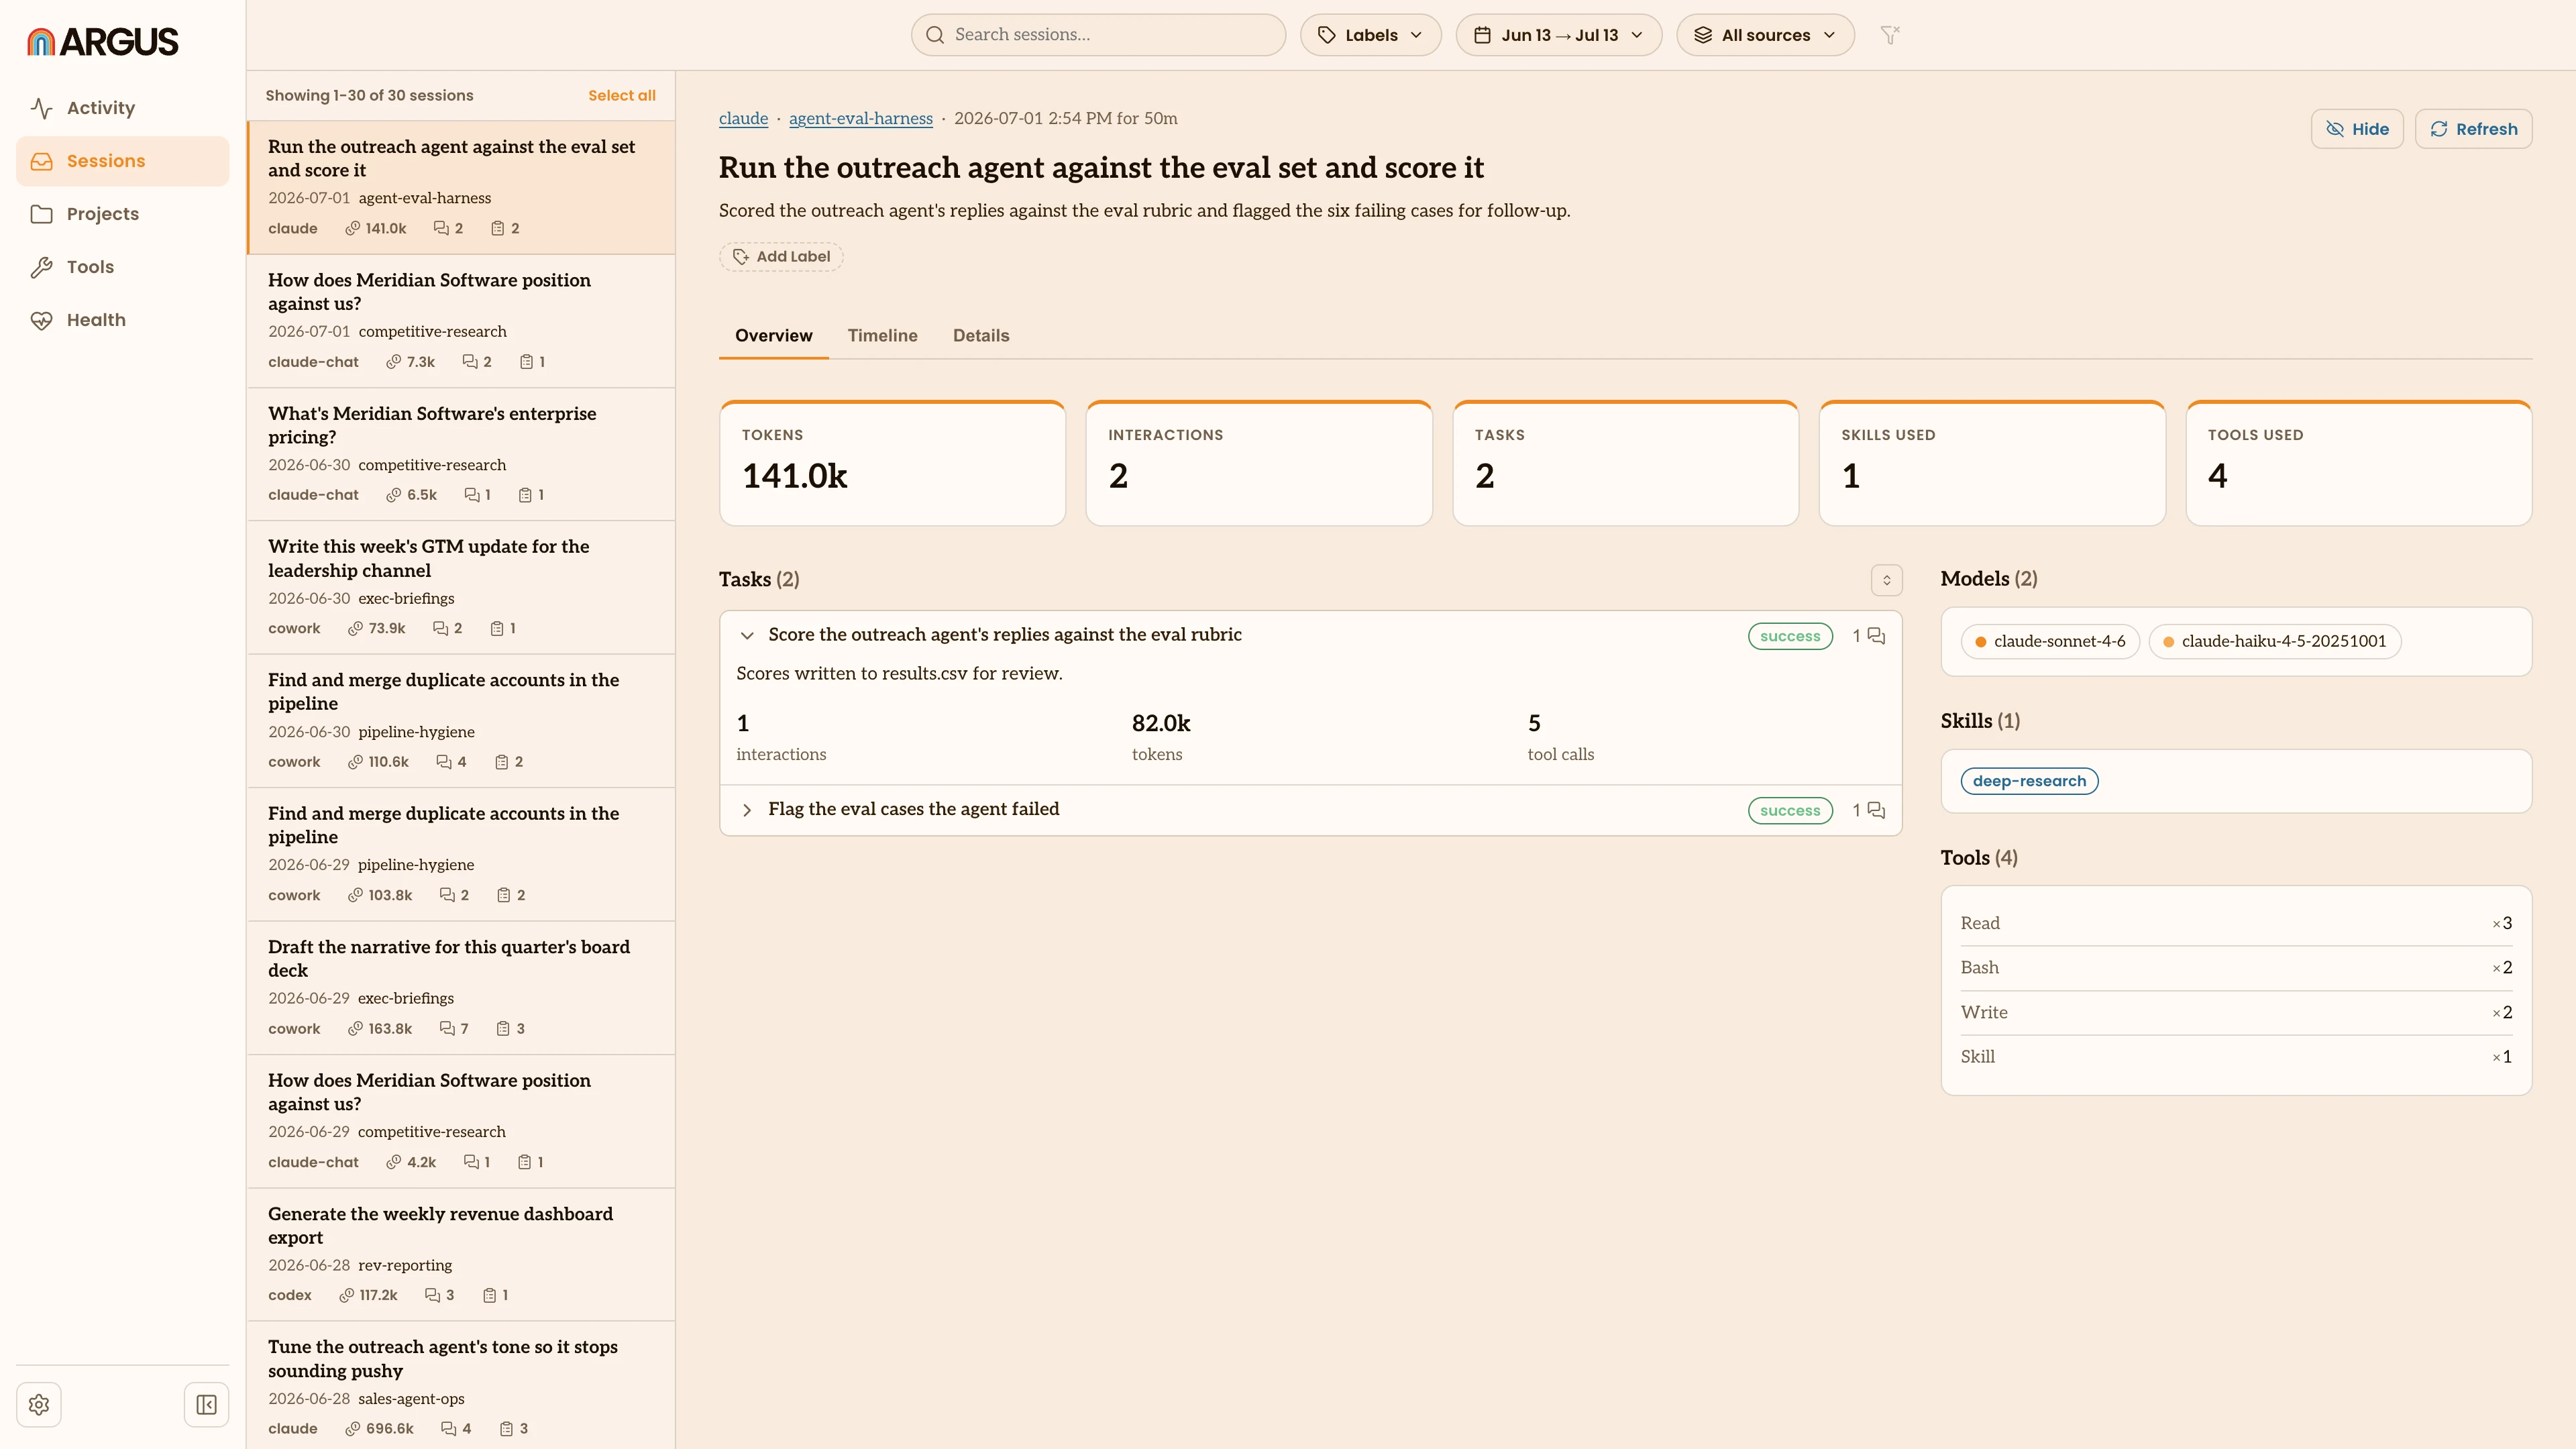The width and height of the screenshot is (2576, 1449).
Task: Click interactions icon in 117.2k session row
Action: pos(432,1295)
